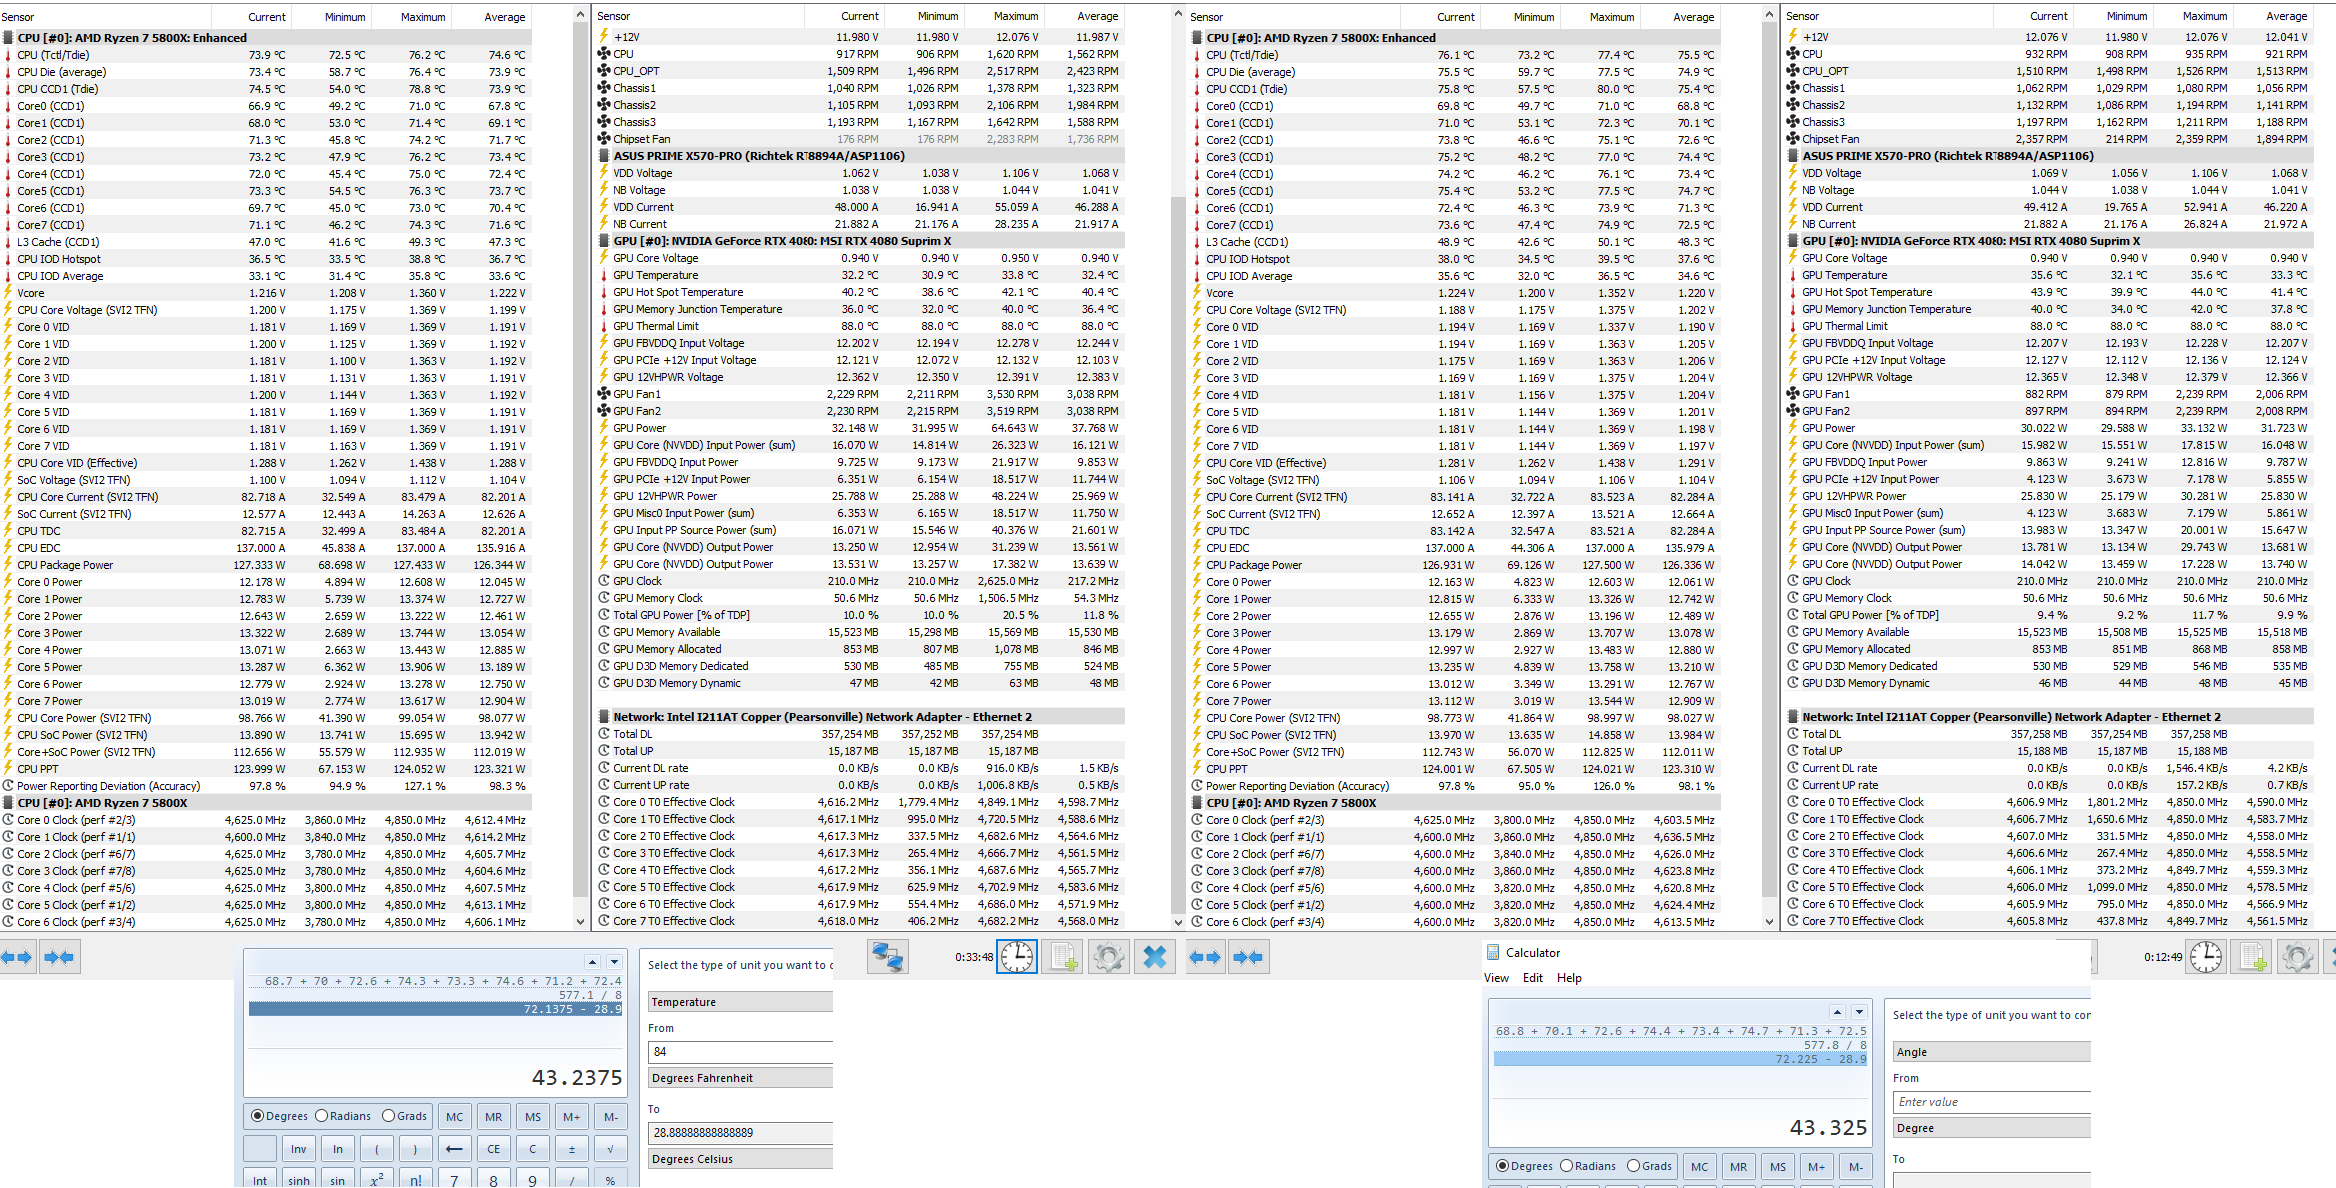Open the Angle unit type dropdown
The height and width of the screenshot is (1188, 2336).
click(1991, 1052)
